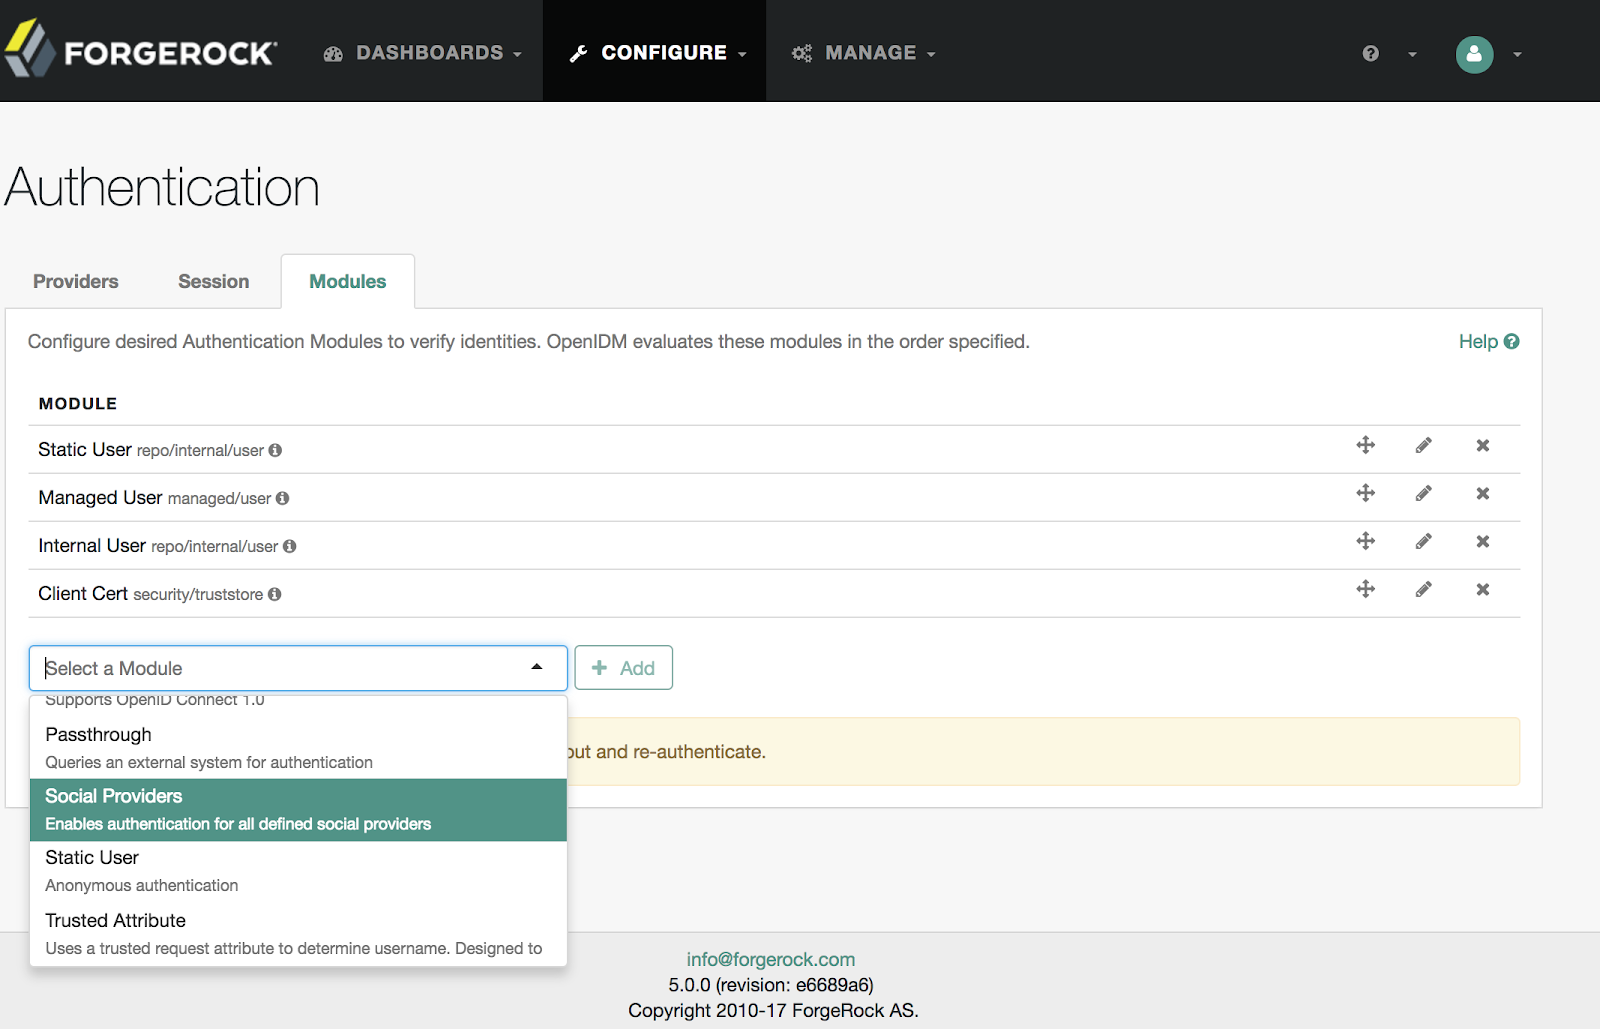
Task: Edit the Client Cert module
Action: tap(1424, 589)
